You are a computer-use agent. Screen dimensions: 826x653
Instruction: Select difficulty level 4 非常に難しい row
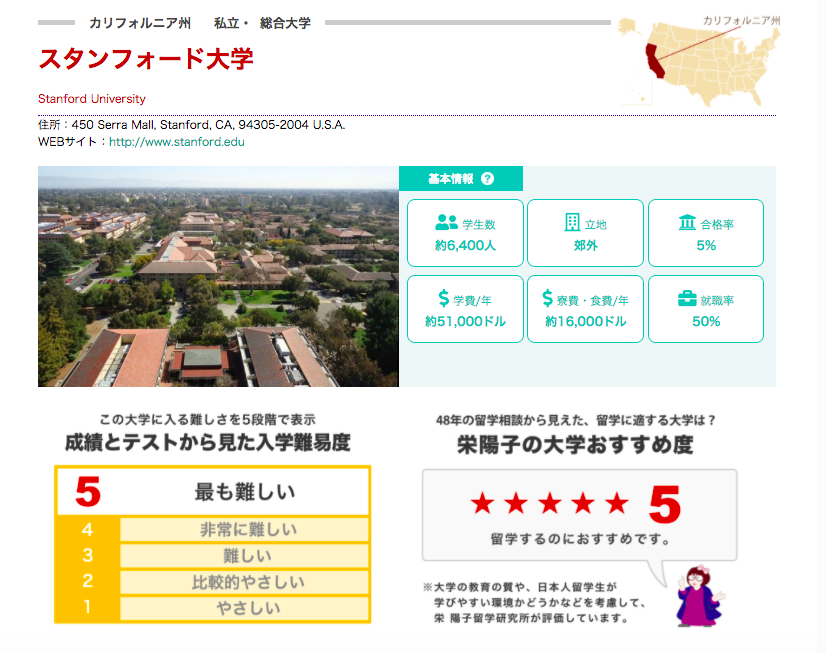click(213, 529)
